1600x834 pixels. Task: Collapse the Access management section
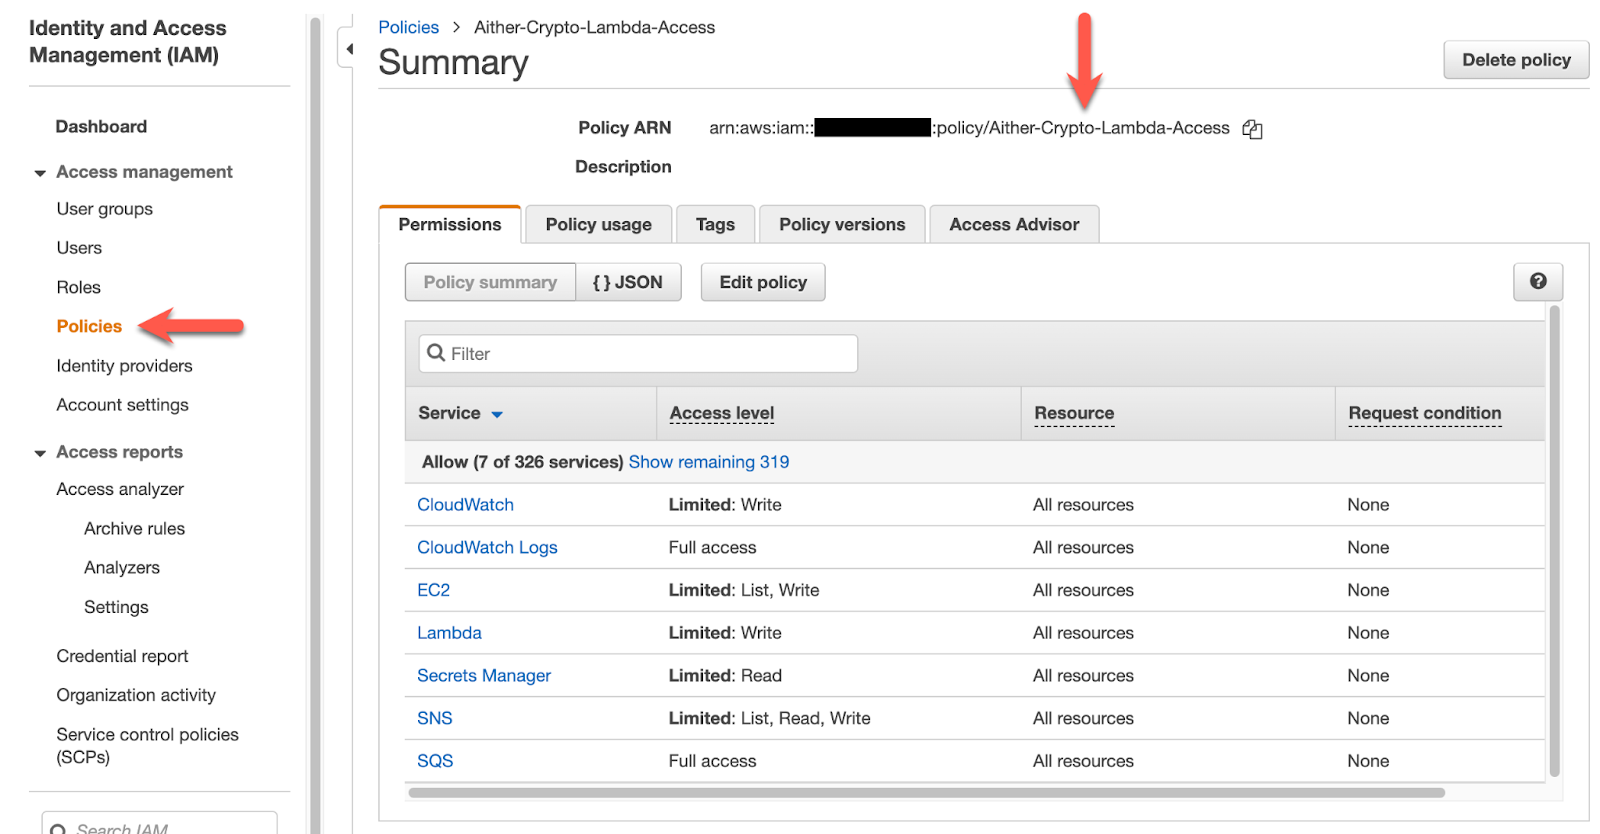[x=40, y=173]
